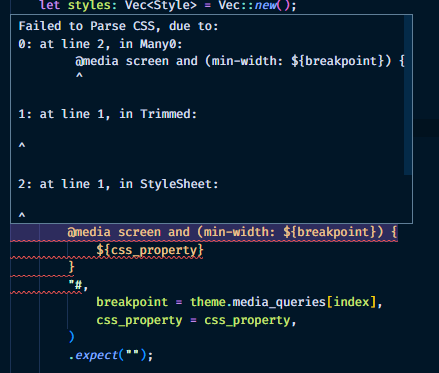Click 'theme.media_queries[index]' expression
Screen dimensions: 439x373
283,302
